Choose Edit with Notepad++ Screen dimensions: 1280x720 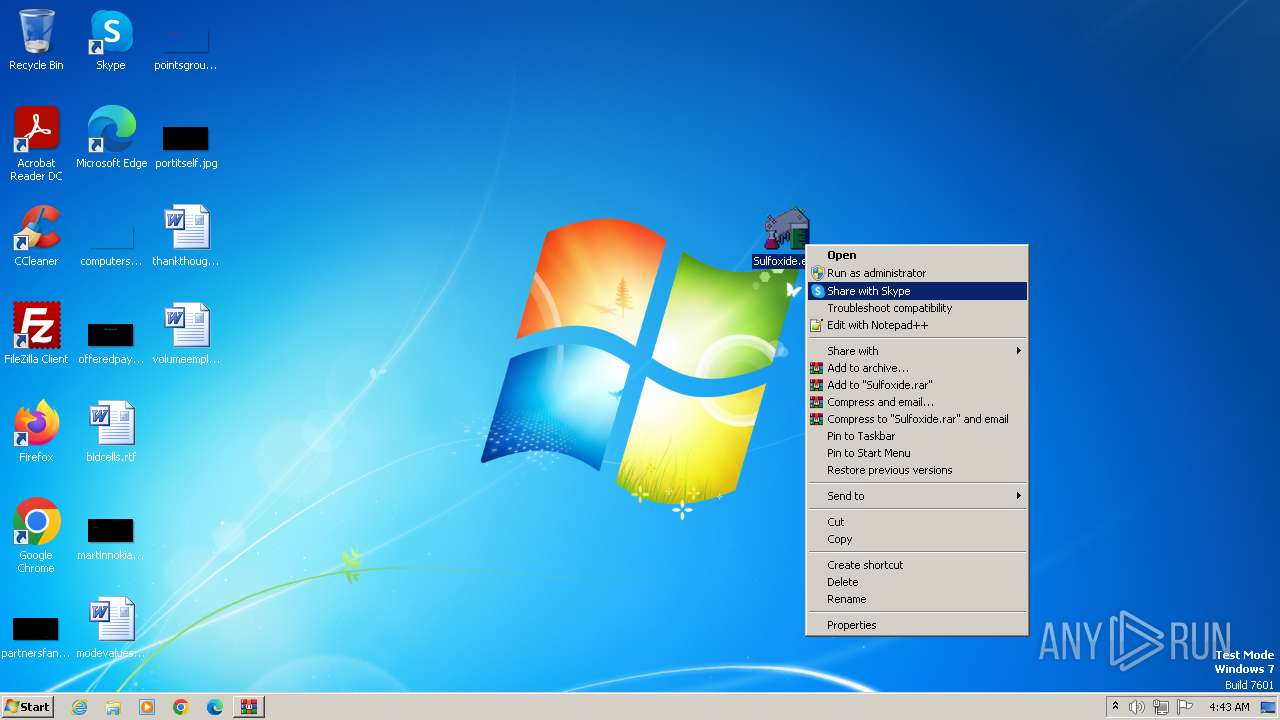917,325
